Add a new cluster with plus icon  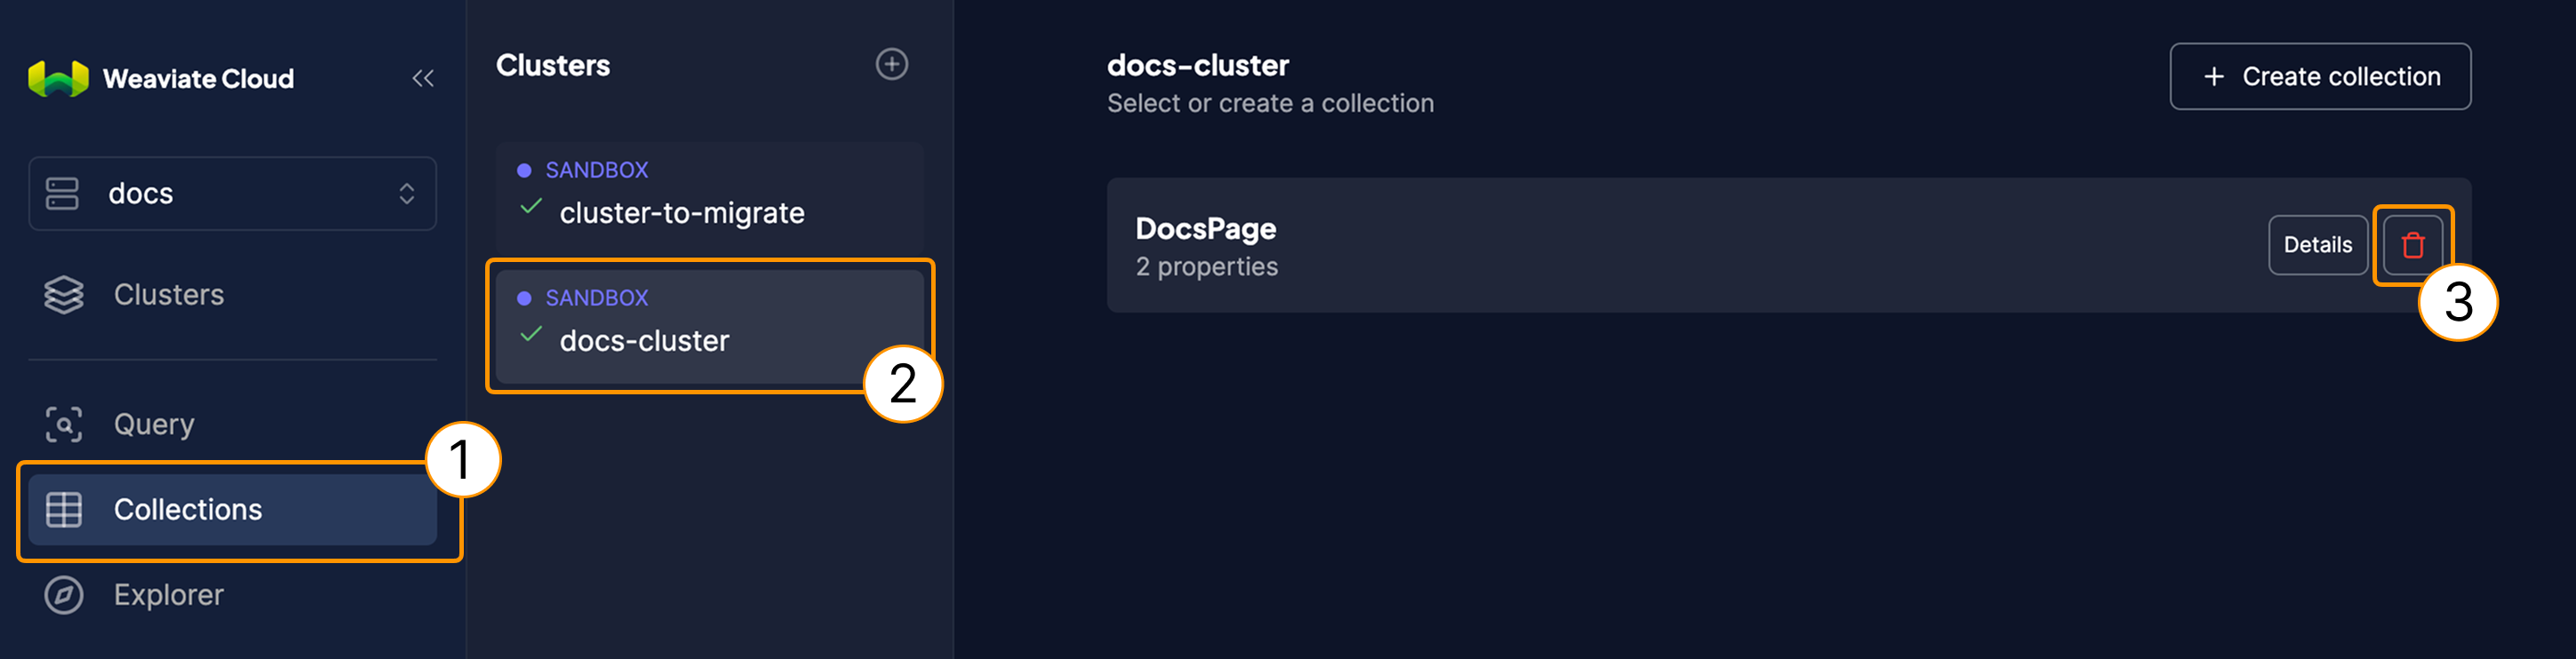click(x=891, y=64)
